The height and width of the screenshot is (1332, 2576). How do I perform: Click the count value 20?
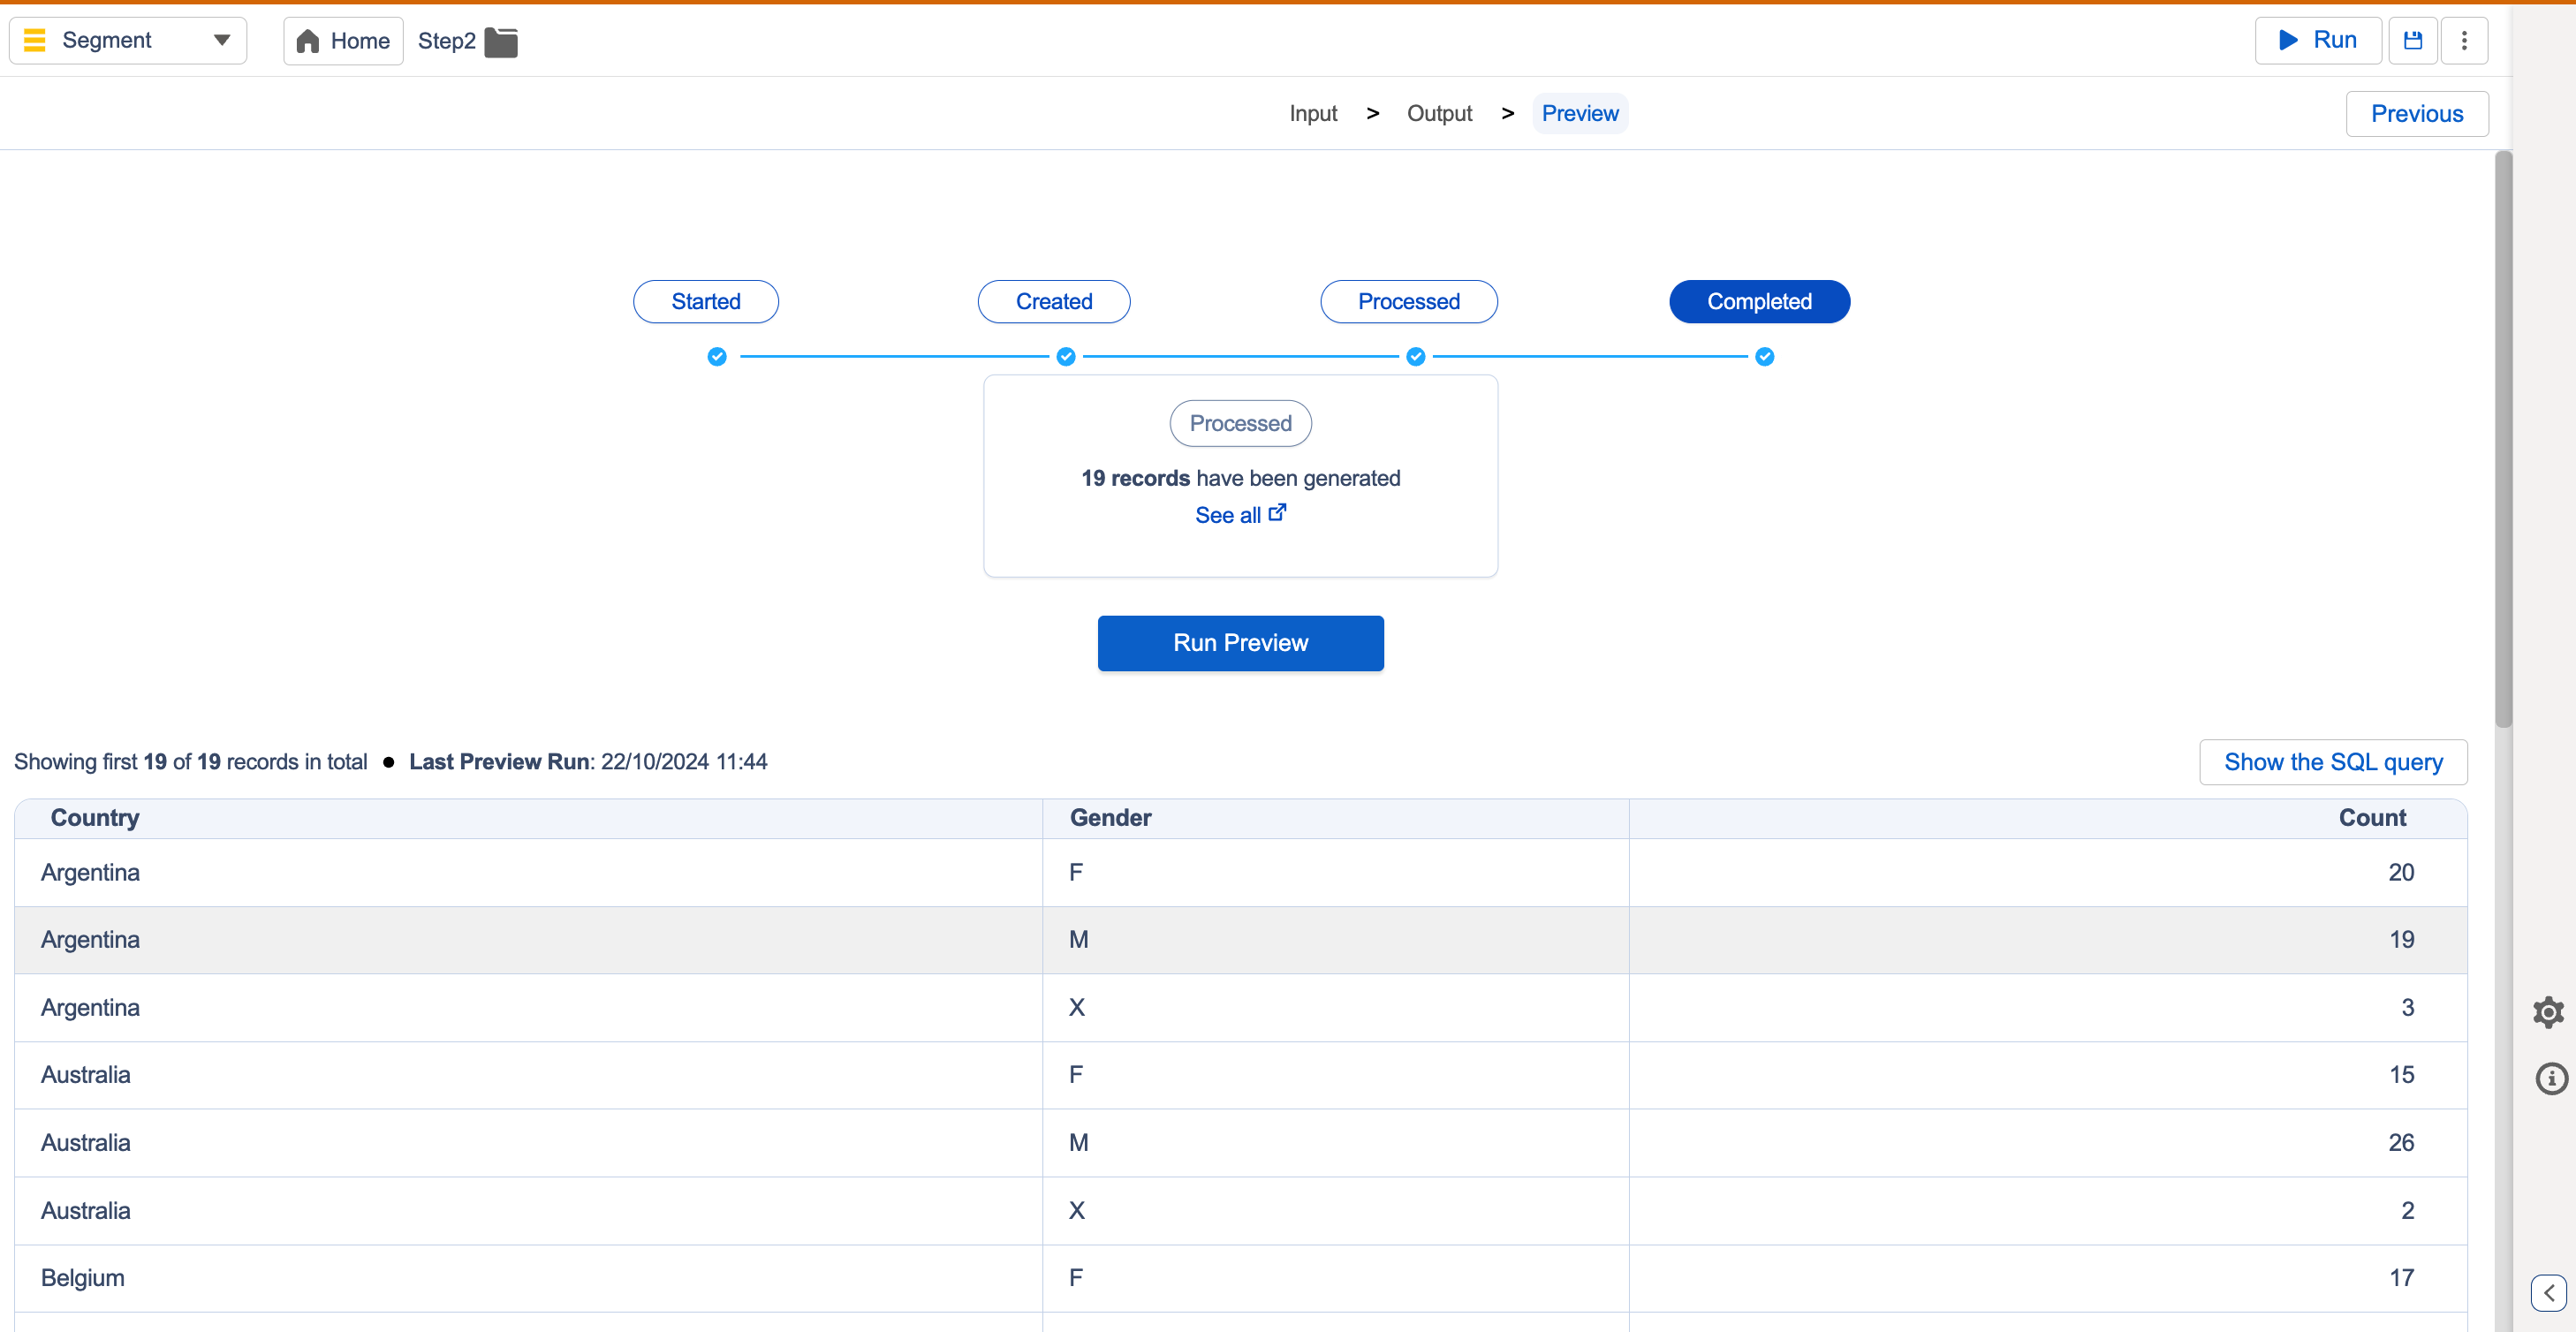coord(2400,872)
